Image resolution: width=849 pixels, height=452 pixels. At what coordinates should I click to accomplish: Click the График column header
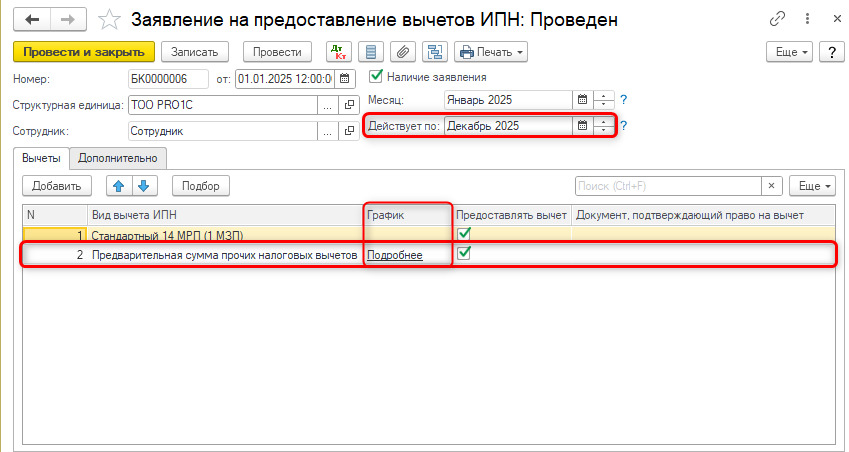click(x=407, y=215)
